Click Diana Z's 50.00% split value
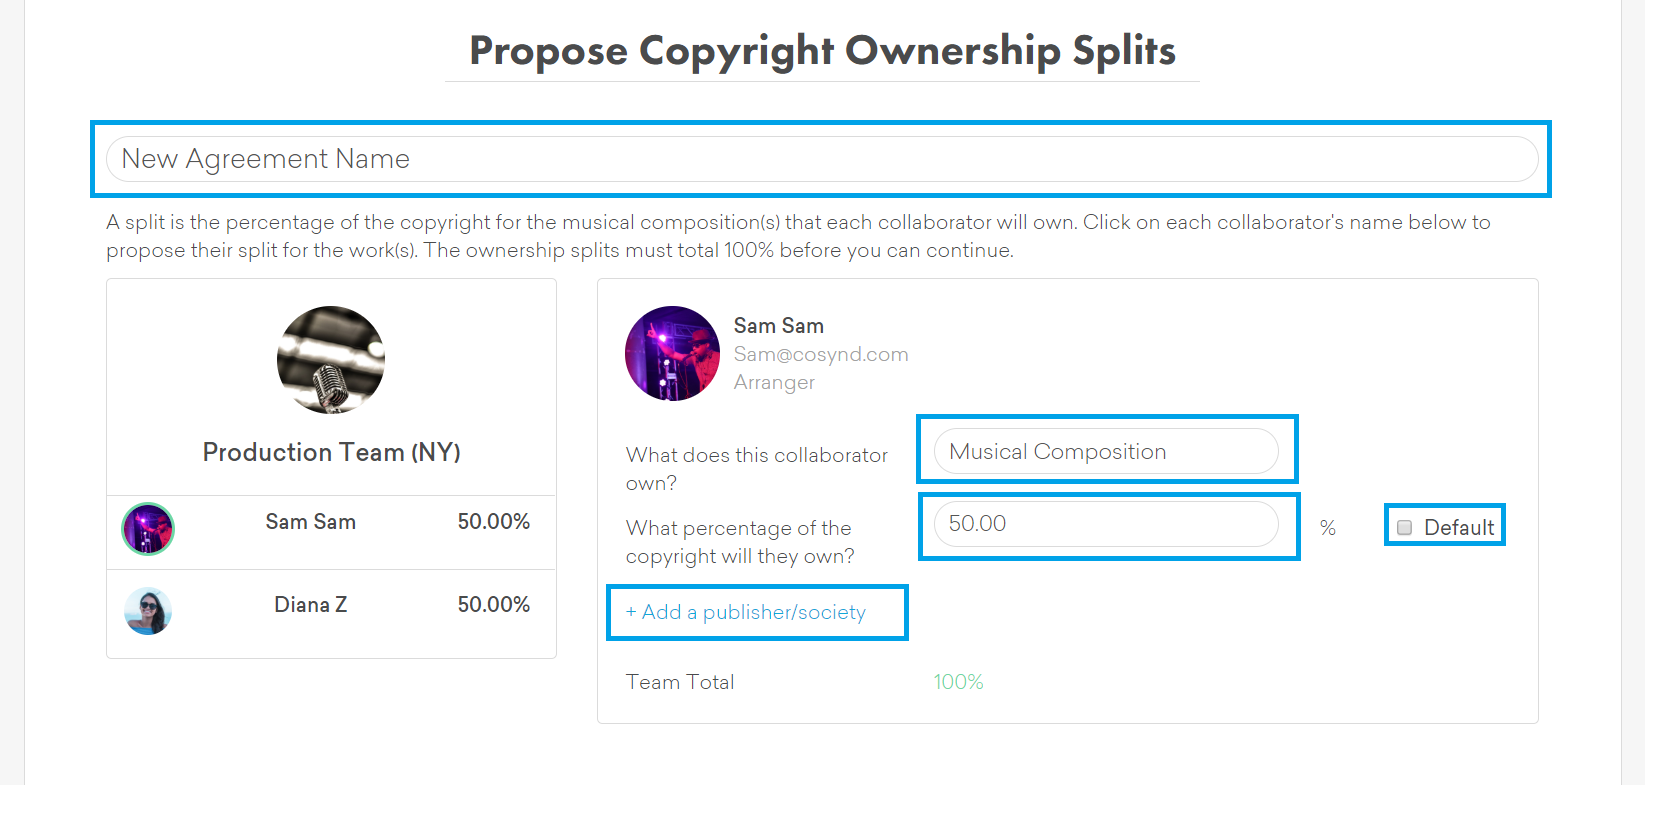 tap(493, 605)
